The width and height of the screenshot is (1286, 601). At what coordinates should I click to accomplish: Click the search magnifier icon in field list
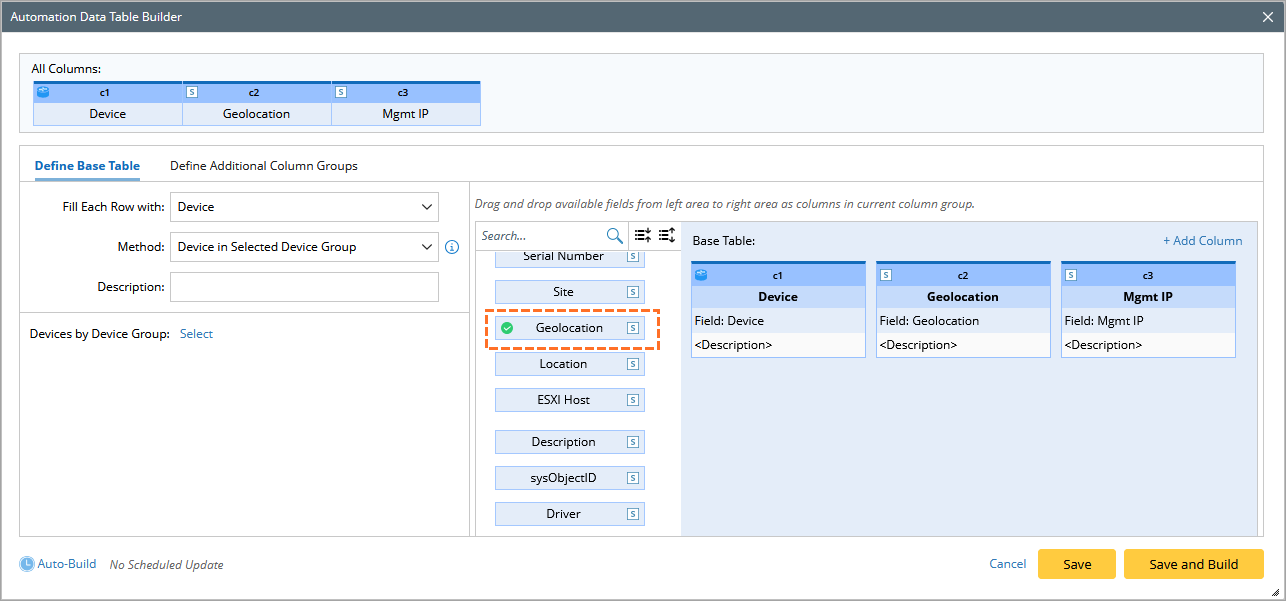point(614,236)
